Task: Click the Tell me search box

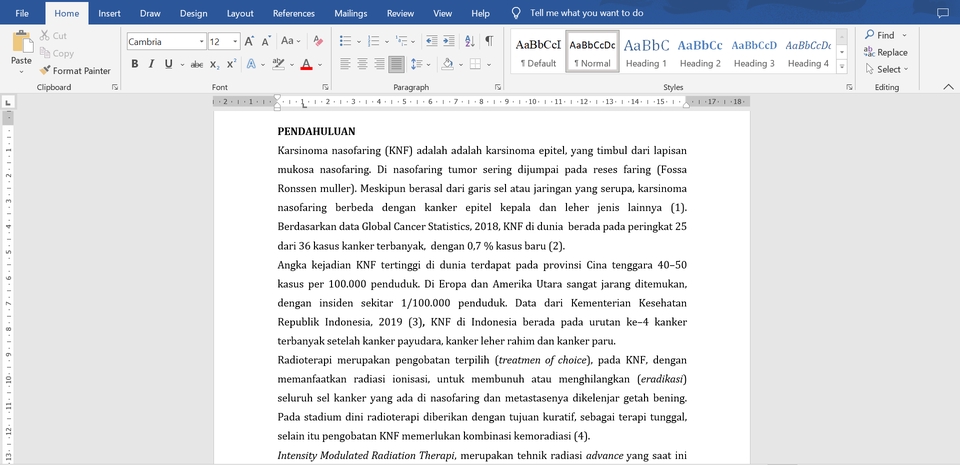Action: [587, 13]
